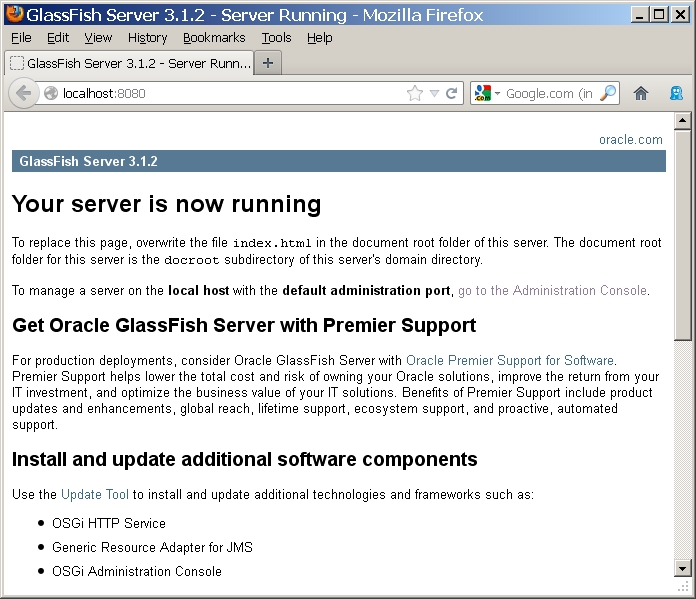The height and width of the screenshot is (599, 696).
Task: Open the home page icon
Action: 641,93
